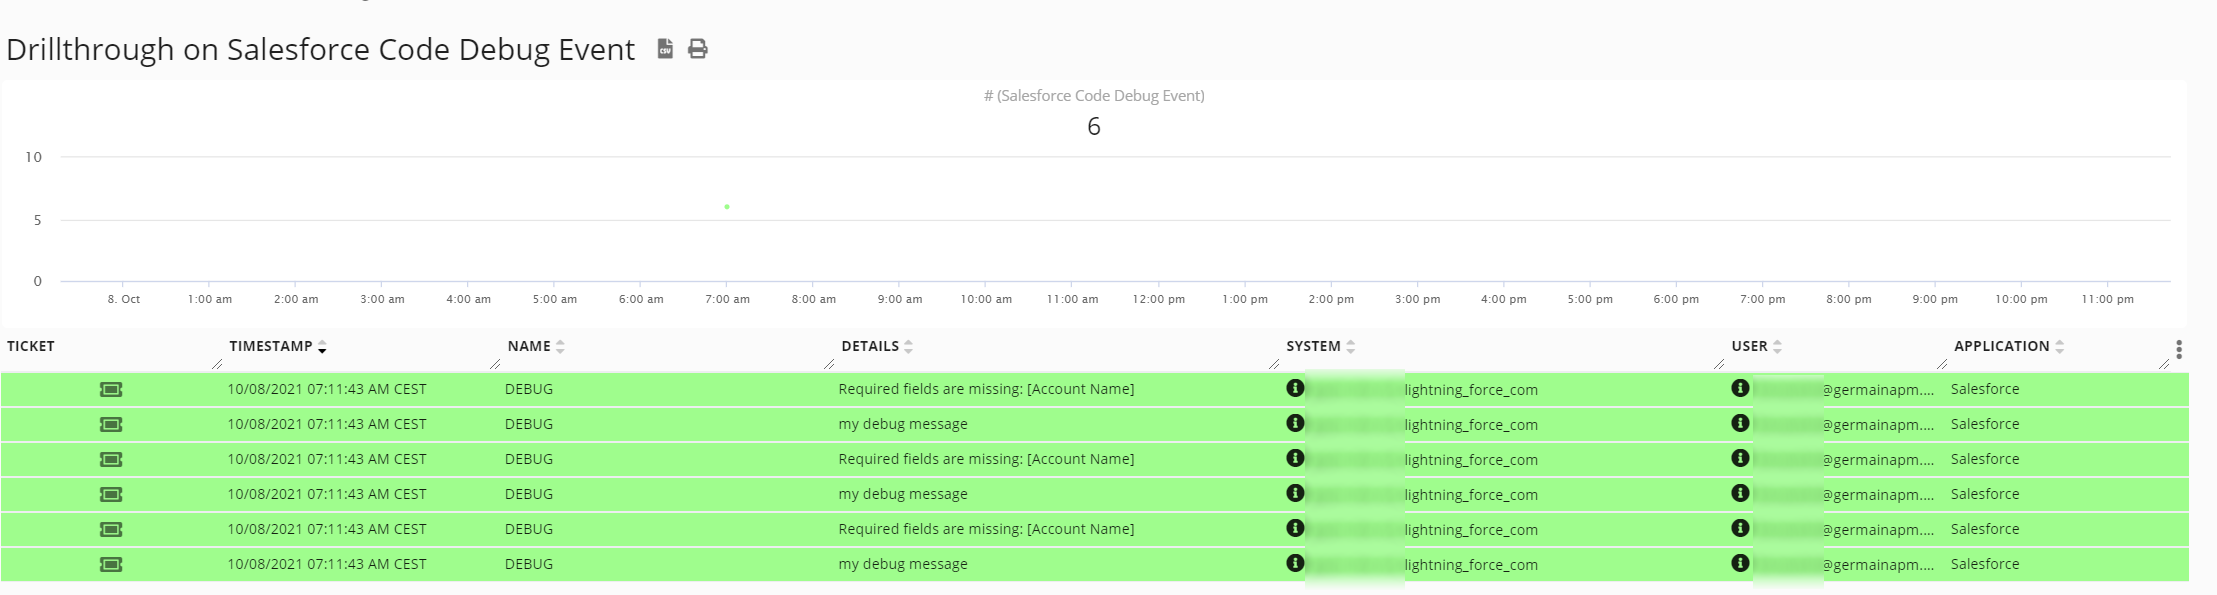Export the drillthrough as CSV file
Image resolution: width=2217 pixels, height=595 pixels.
665,49
